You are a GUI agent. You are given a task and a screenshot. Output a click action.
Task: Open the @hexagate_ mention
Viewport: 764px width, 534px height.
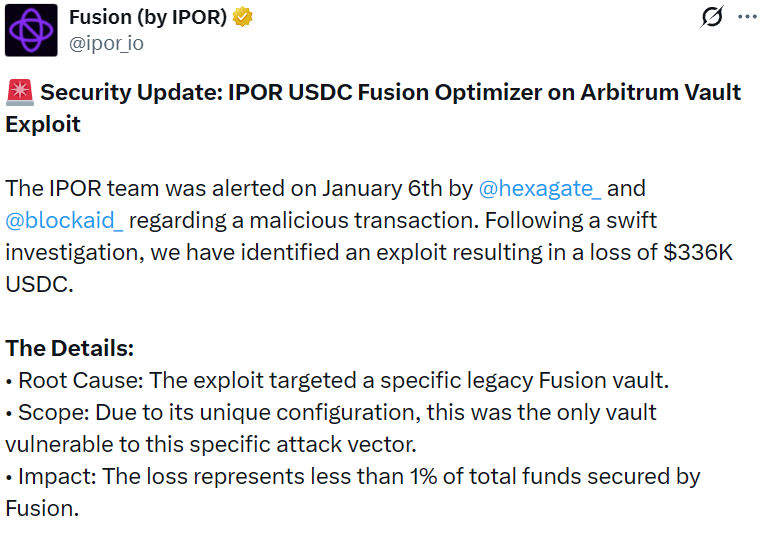point(540,188)
